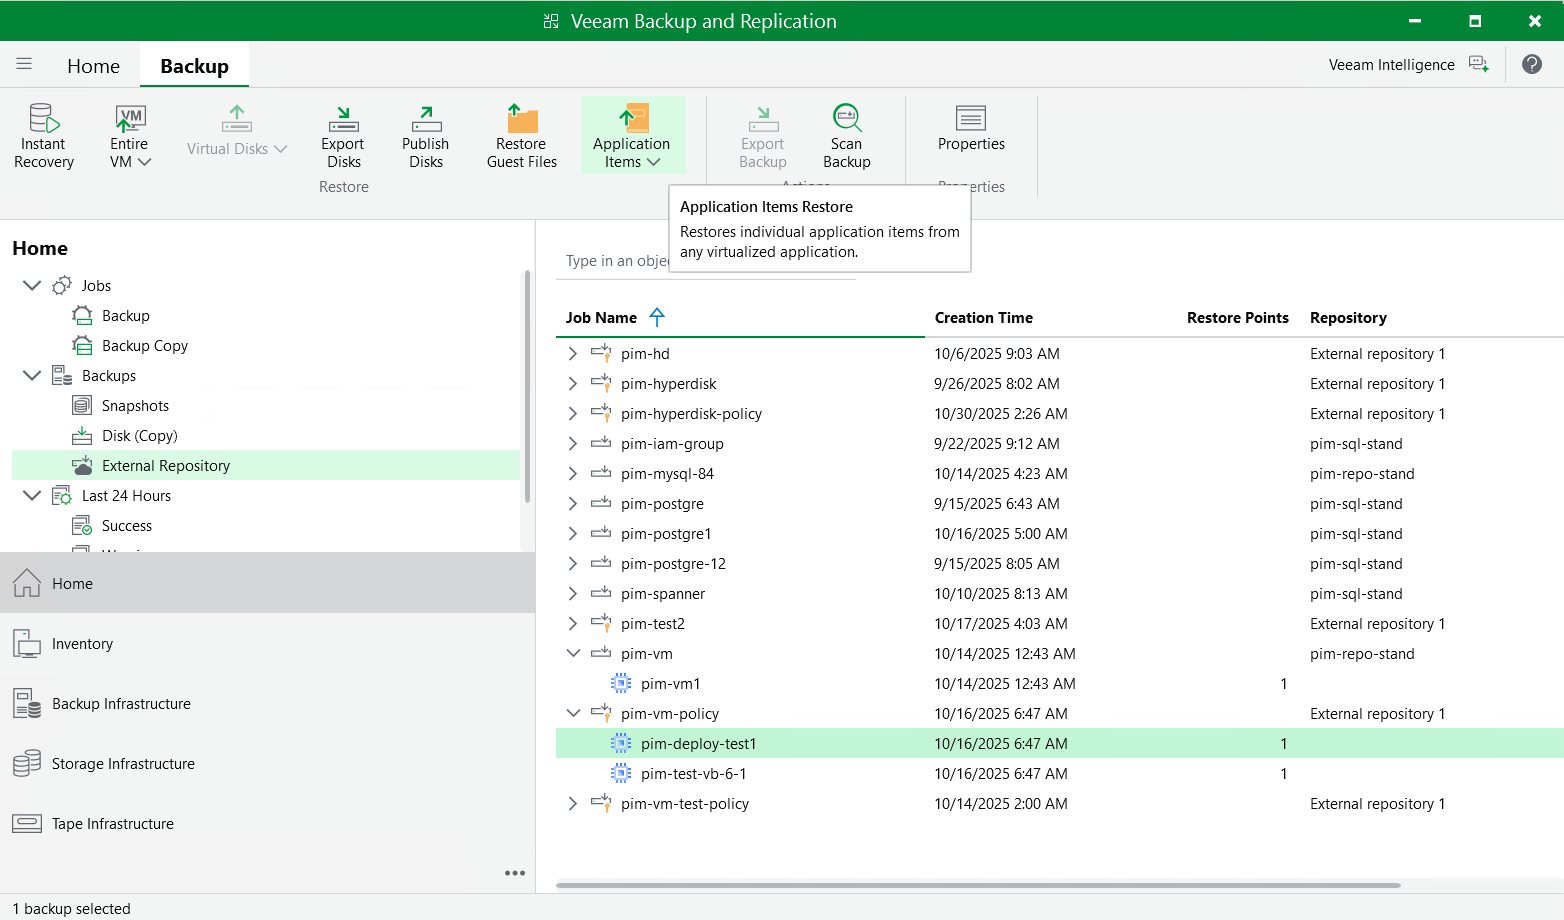Viewport: 1564px width, 920px height.
Task: Select Success under Last 24 Hours
Action: [127, 526]
